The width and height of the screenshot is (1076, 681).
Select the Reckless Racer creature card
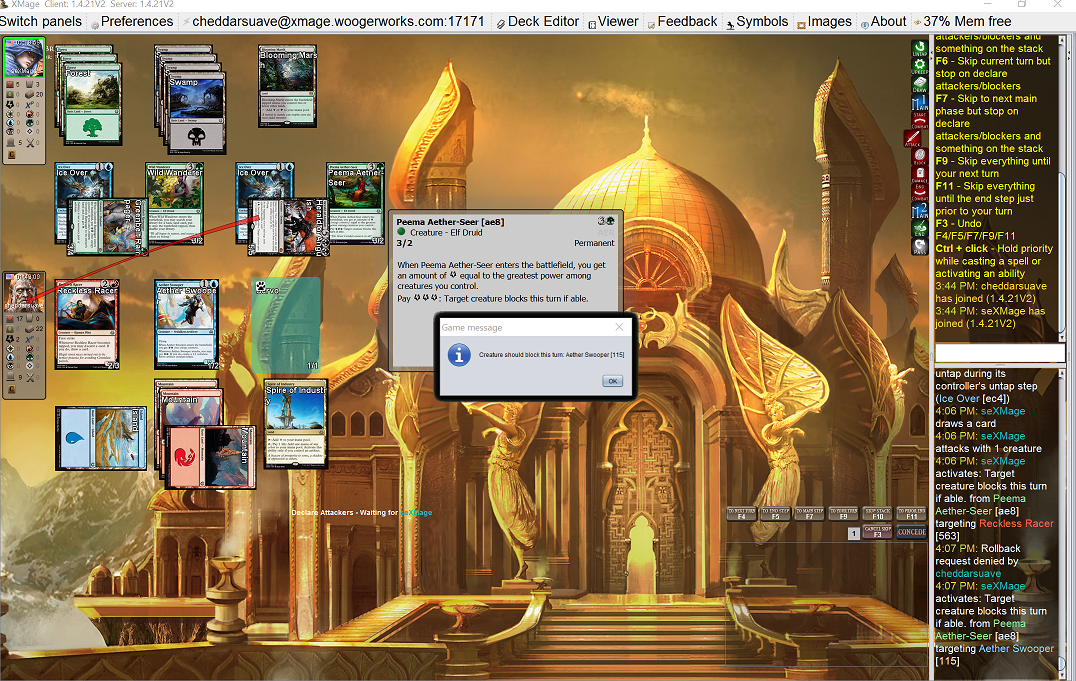click(86, 325)
